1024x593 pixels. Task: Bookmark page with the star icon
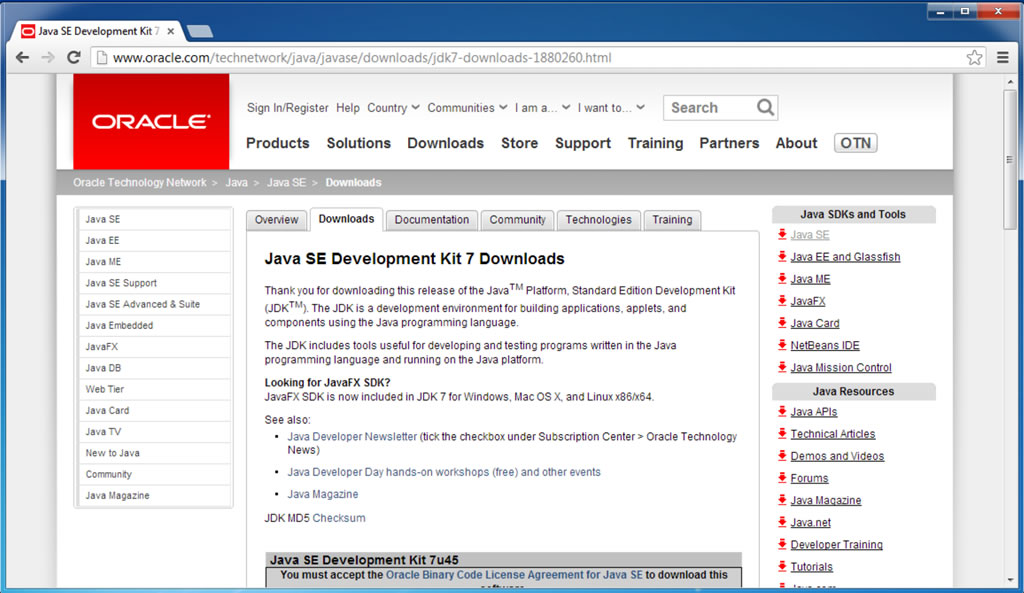click(974, 57)
